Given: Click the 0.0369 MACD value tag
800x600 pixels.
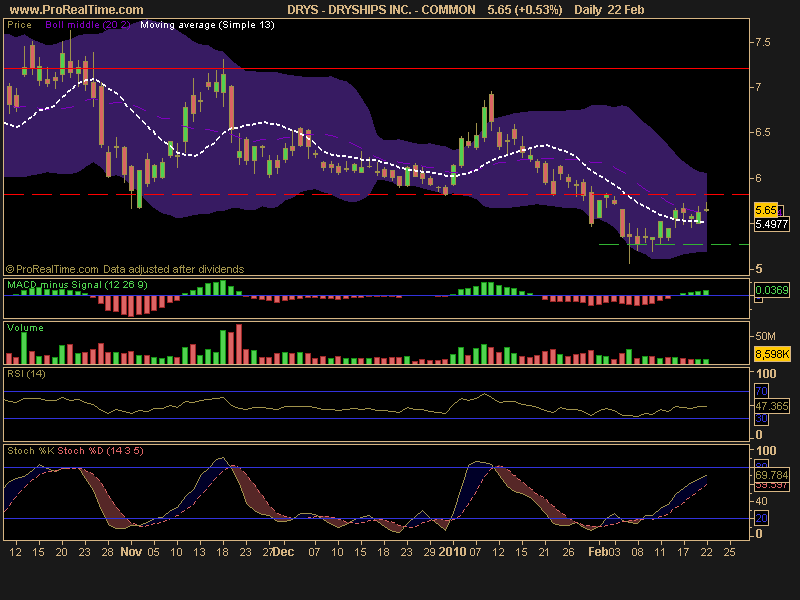Looking at the screenshot, I should click(772, 290).
